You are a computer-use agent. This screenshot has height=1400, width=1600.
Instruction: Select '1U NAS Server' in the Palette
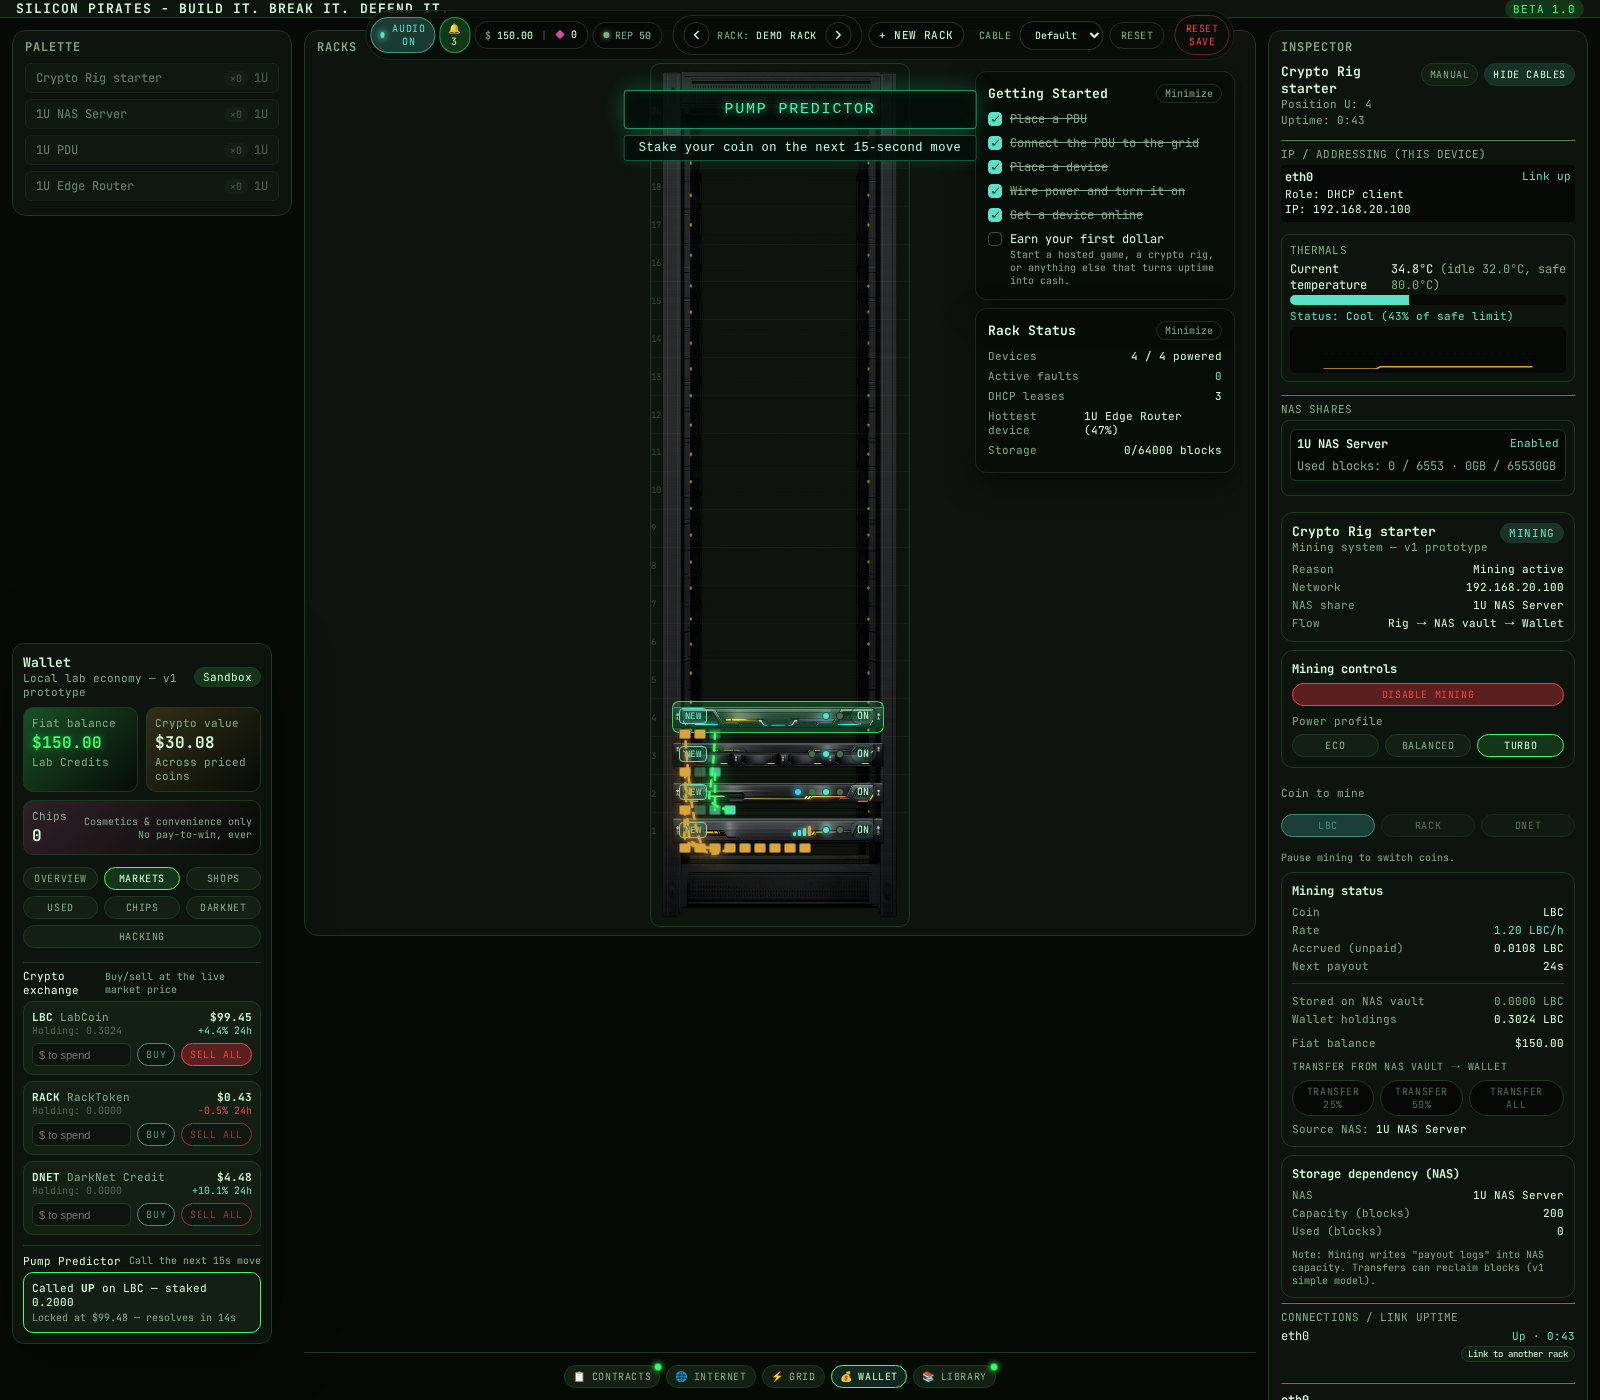tap(152, 114)
